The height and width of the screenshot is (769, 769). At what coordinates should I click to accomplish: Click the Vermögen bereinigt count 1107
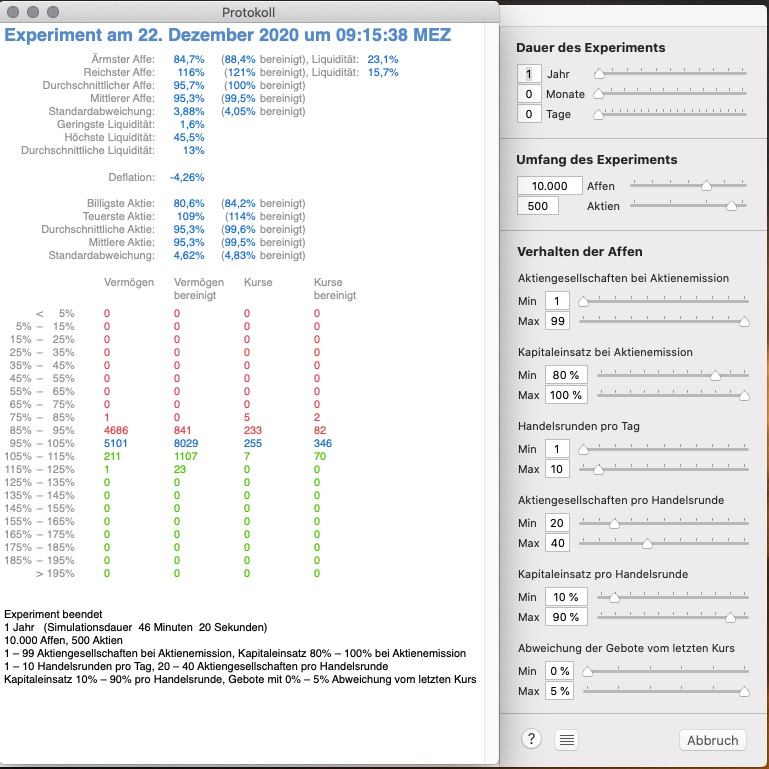coord(185,457)
